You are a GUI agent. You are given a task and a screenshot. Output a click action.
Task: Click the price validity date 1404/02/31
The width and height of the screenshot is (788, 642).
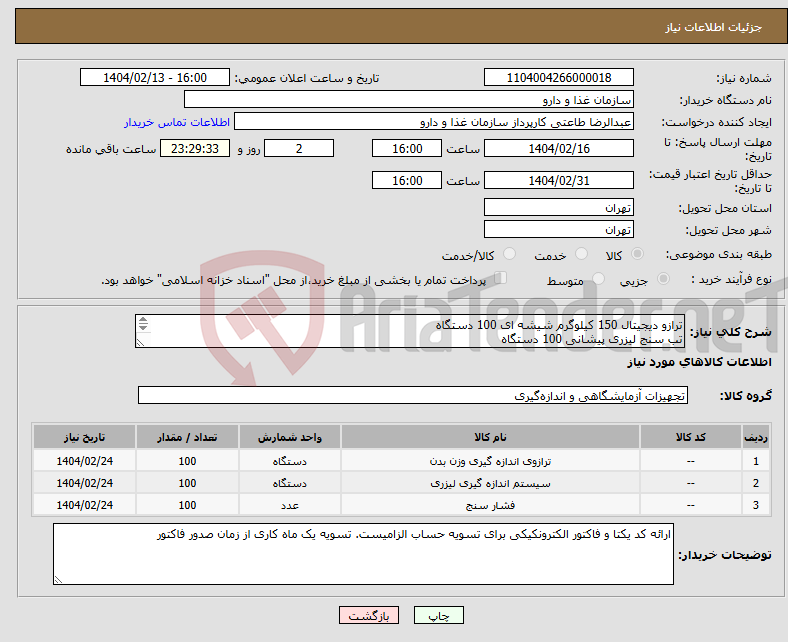558,180
